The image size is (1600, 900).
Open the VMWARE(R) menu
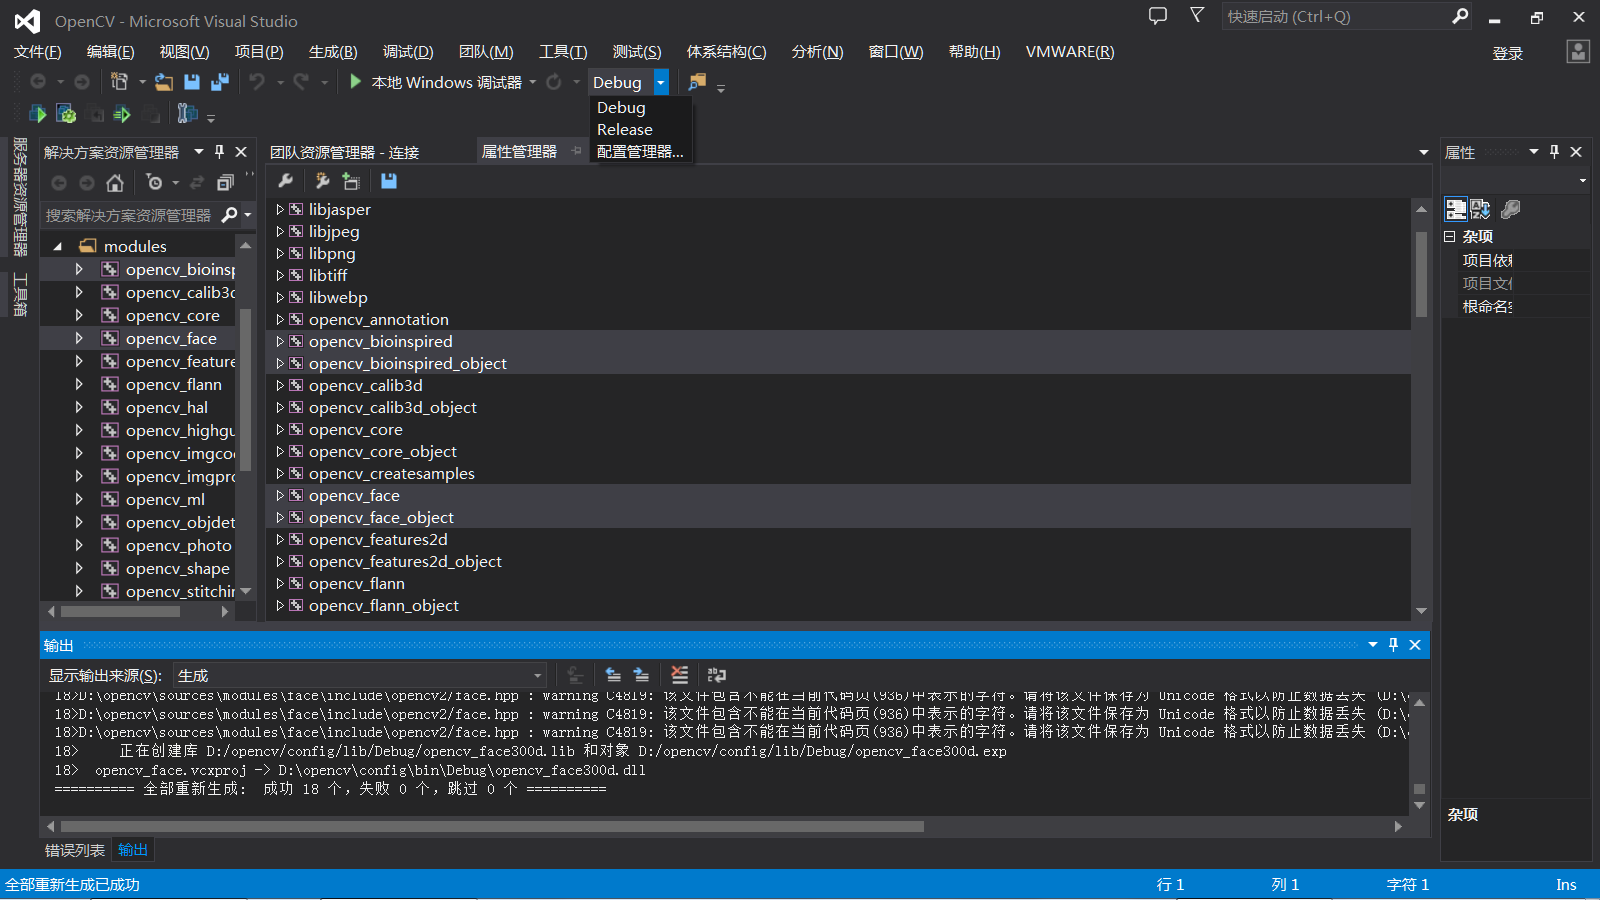point(1070,52)
